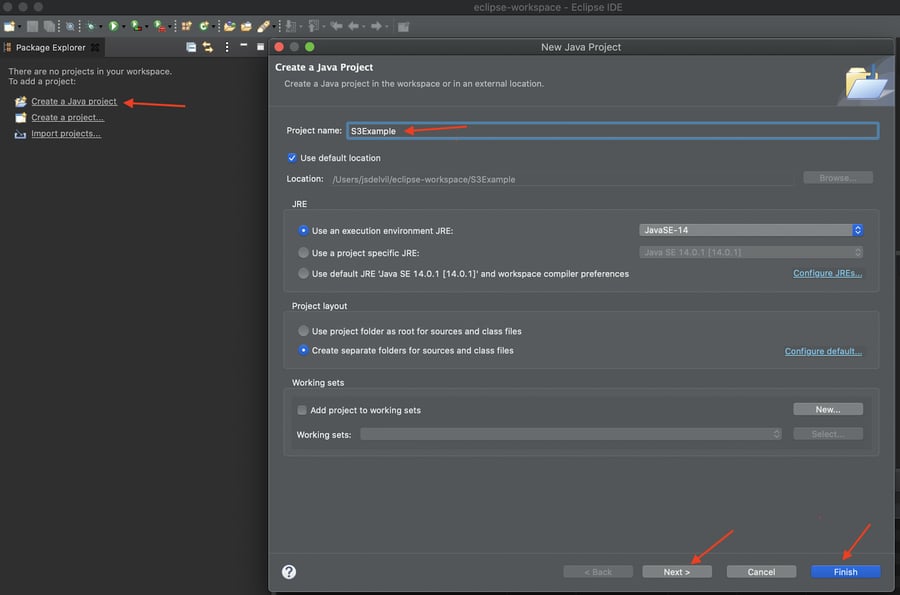This screenshot has height=595, width=900.
Task: Select Use a project specific JRE radio button
Action: click(x=303, y=252)
